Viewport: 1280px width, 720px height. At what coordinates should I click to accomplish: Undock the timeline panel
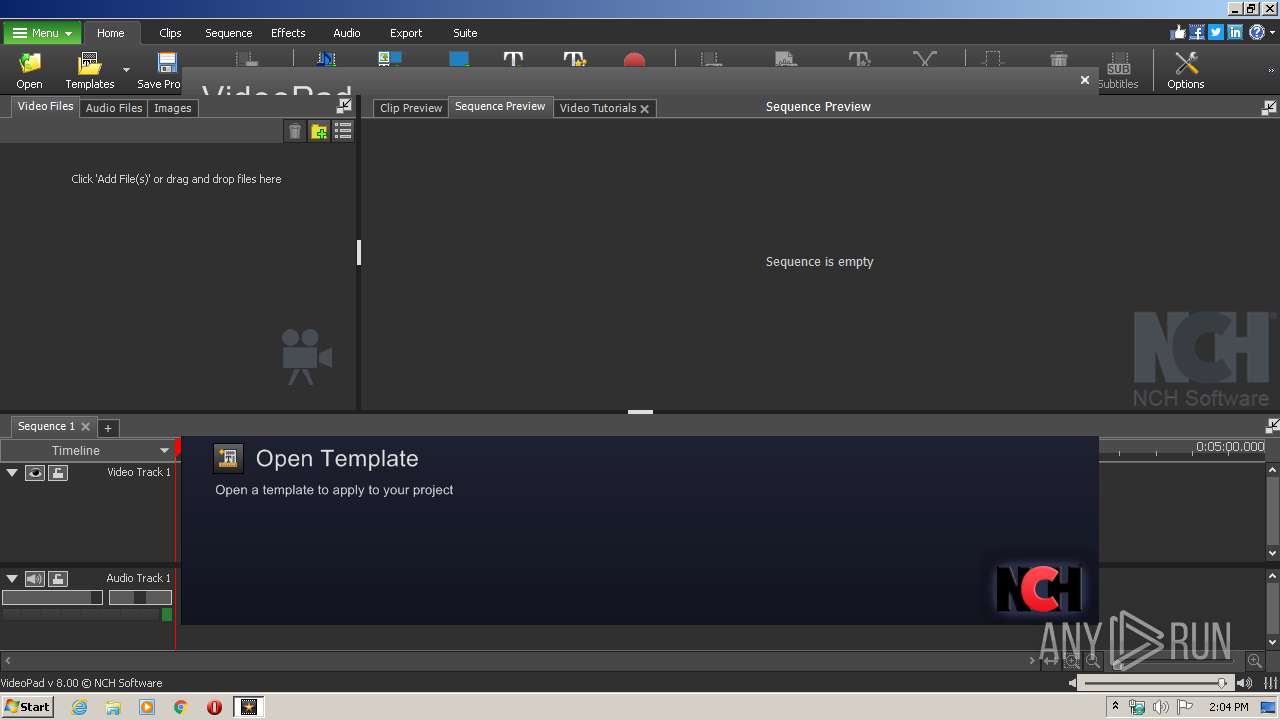coord(1272,425)
